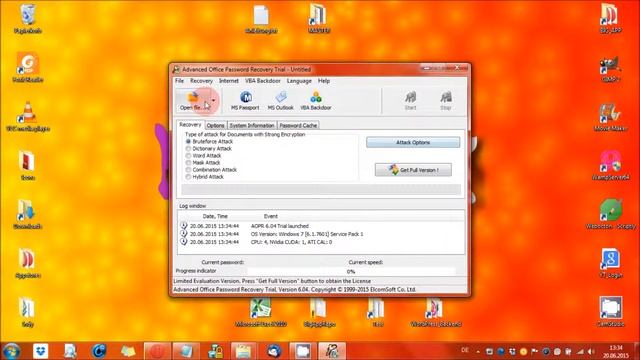Show hidden system tray icons arrow
640x360 pixels.
pyautogui.click(x=478, y=351)
